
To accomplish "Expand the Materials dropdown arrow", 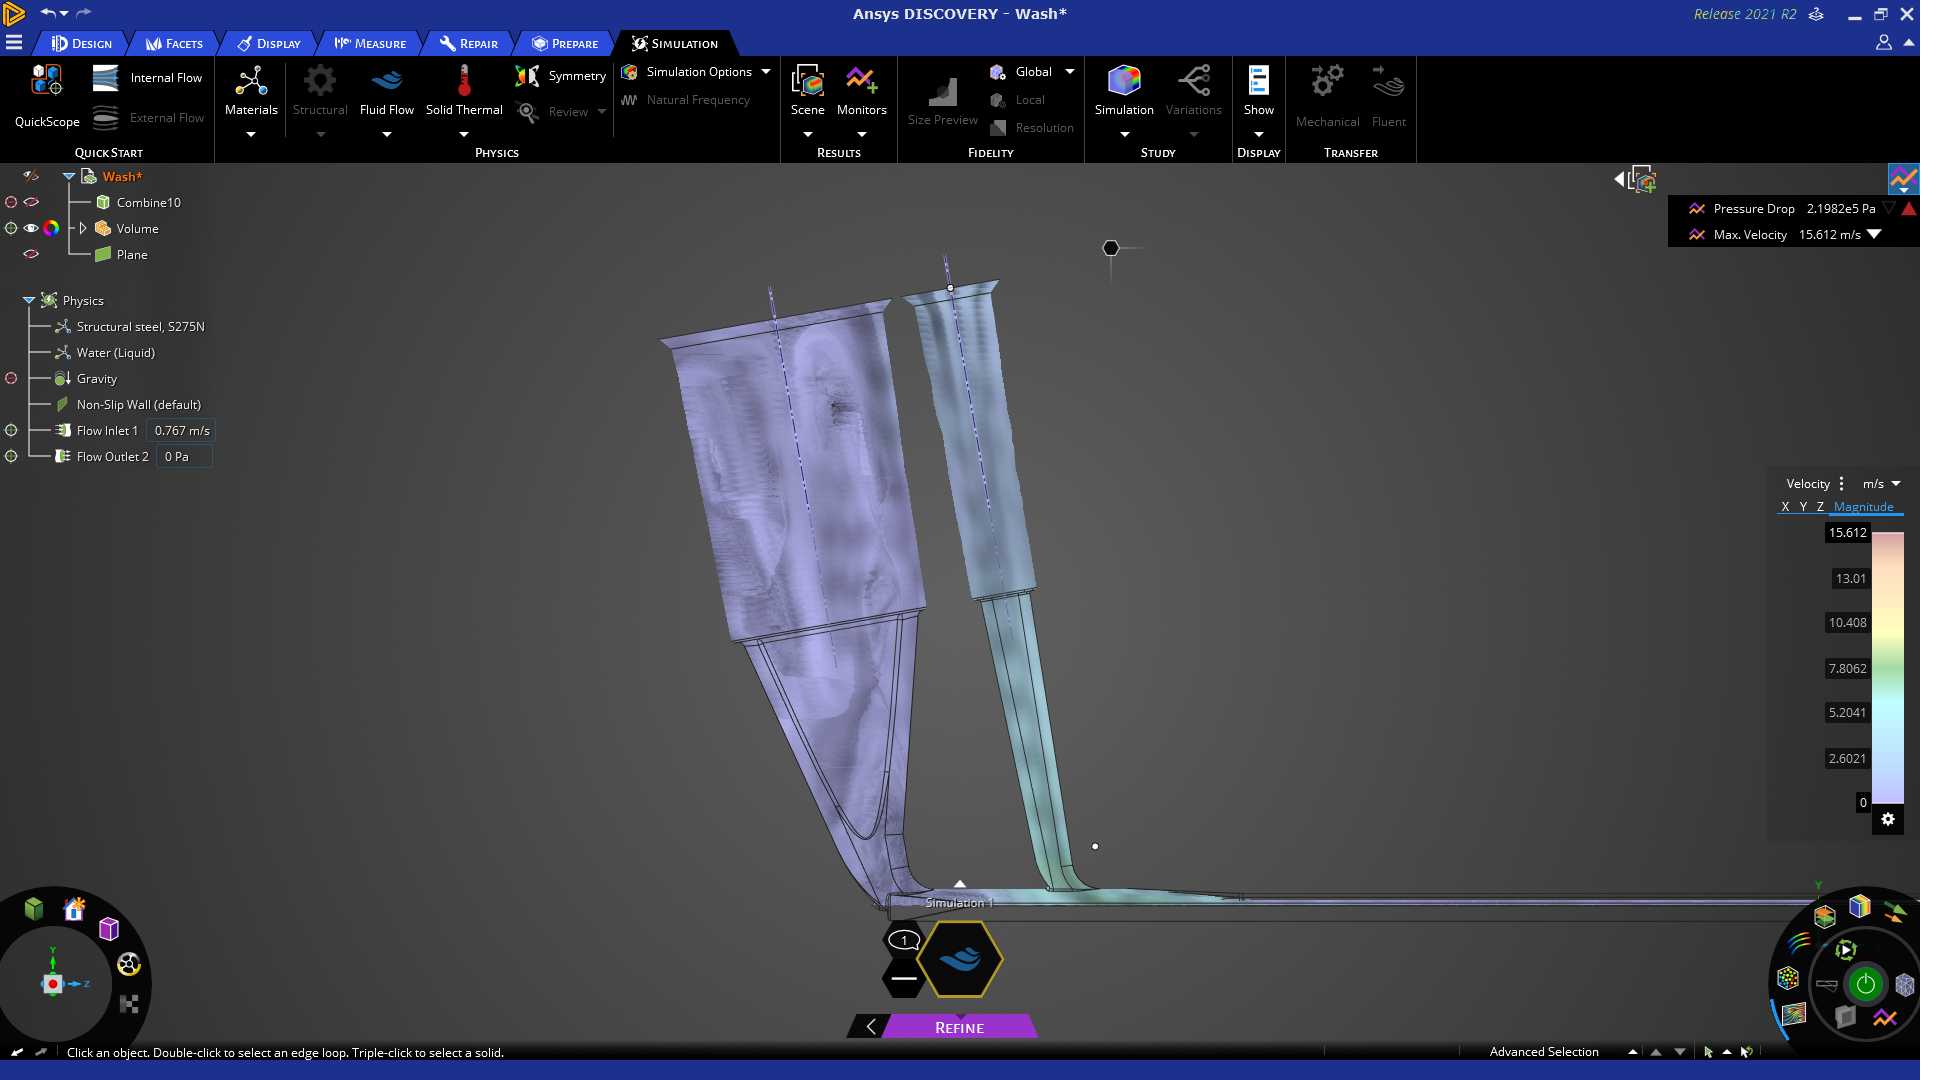I will (x=251, y=134).
